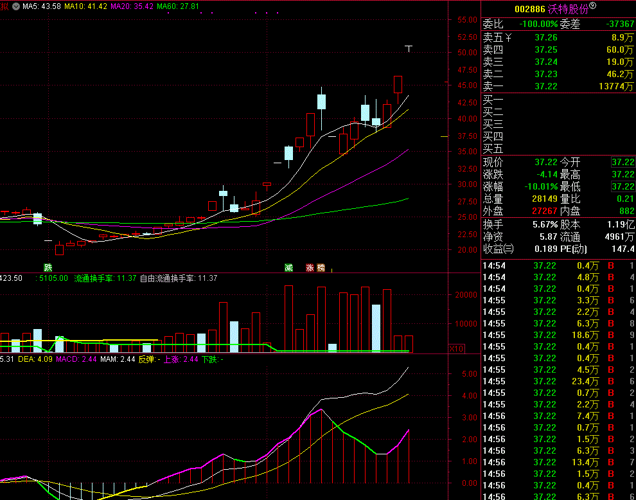Click the 卖二 ask price 37.23
Viewport: 636px width, 500px height.
click(x=546, y=74)
